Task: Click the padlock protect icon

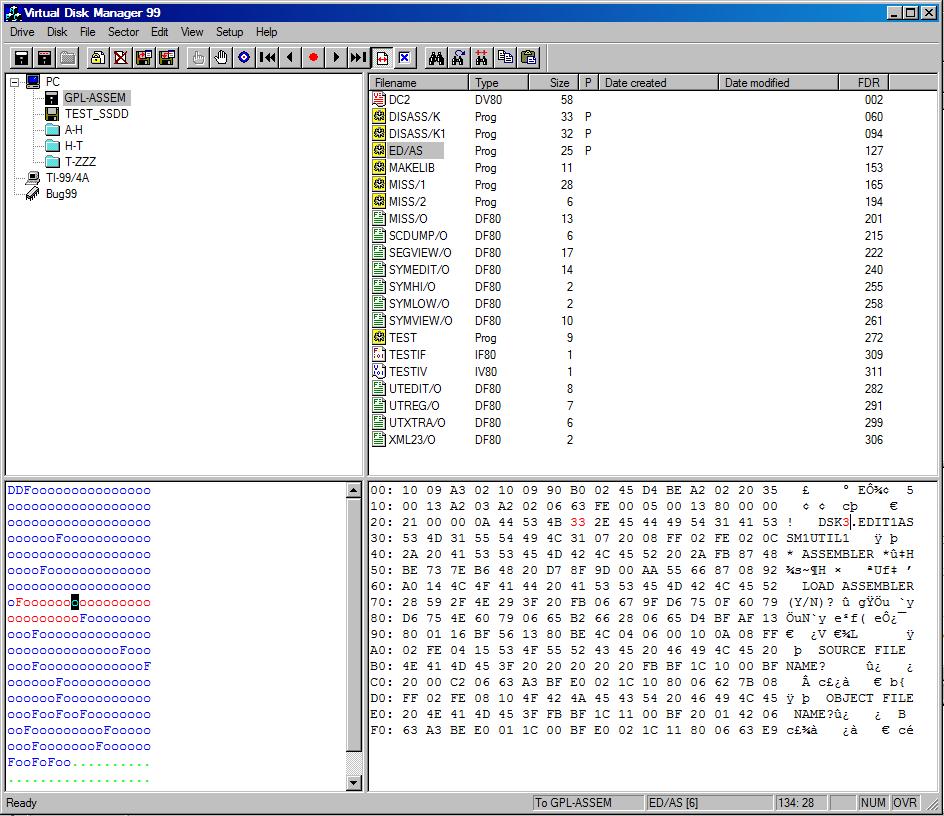Action: tap(98, 58)
